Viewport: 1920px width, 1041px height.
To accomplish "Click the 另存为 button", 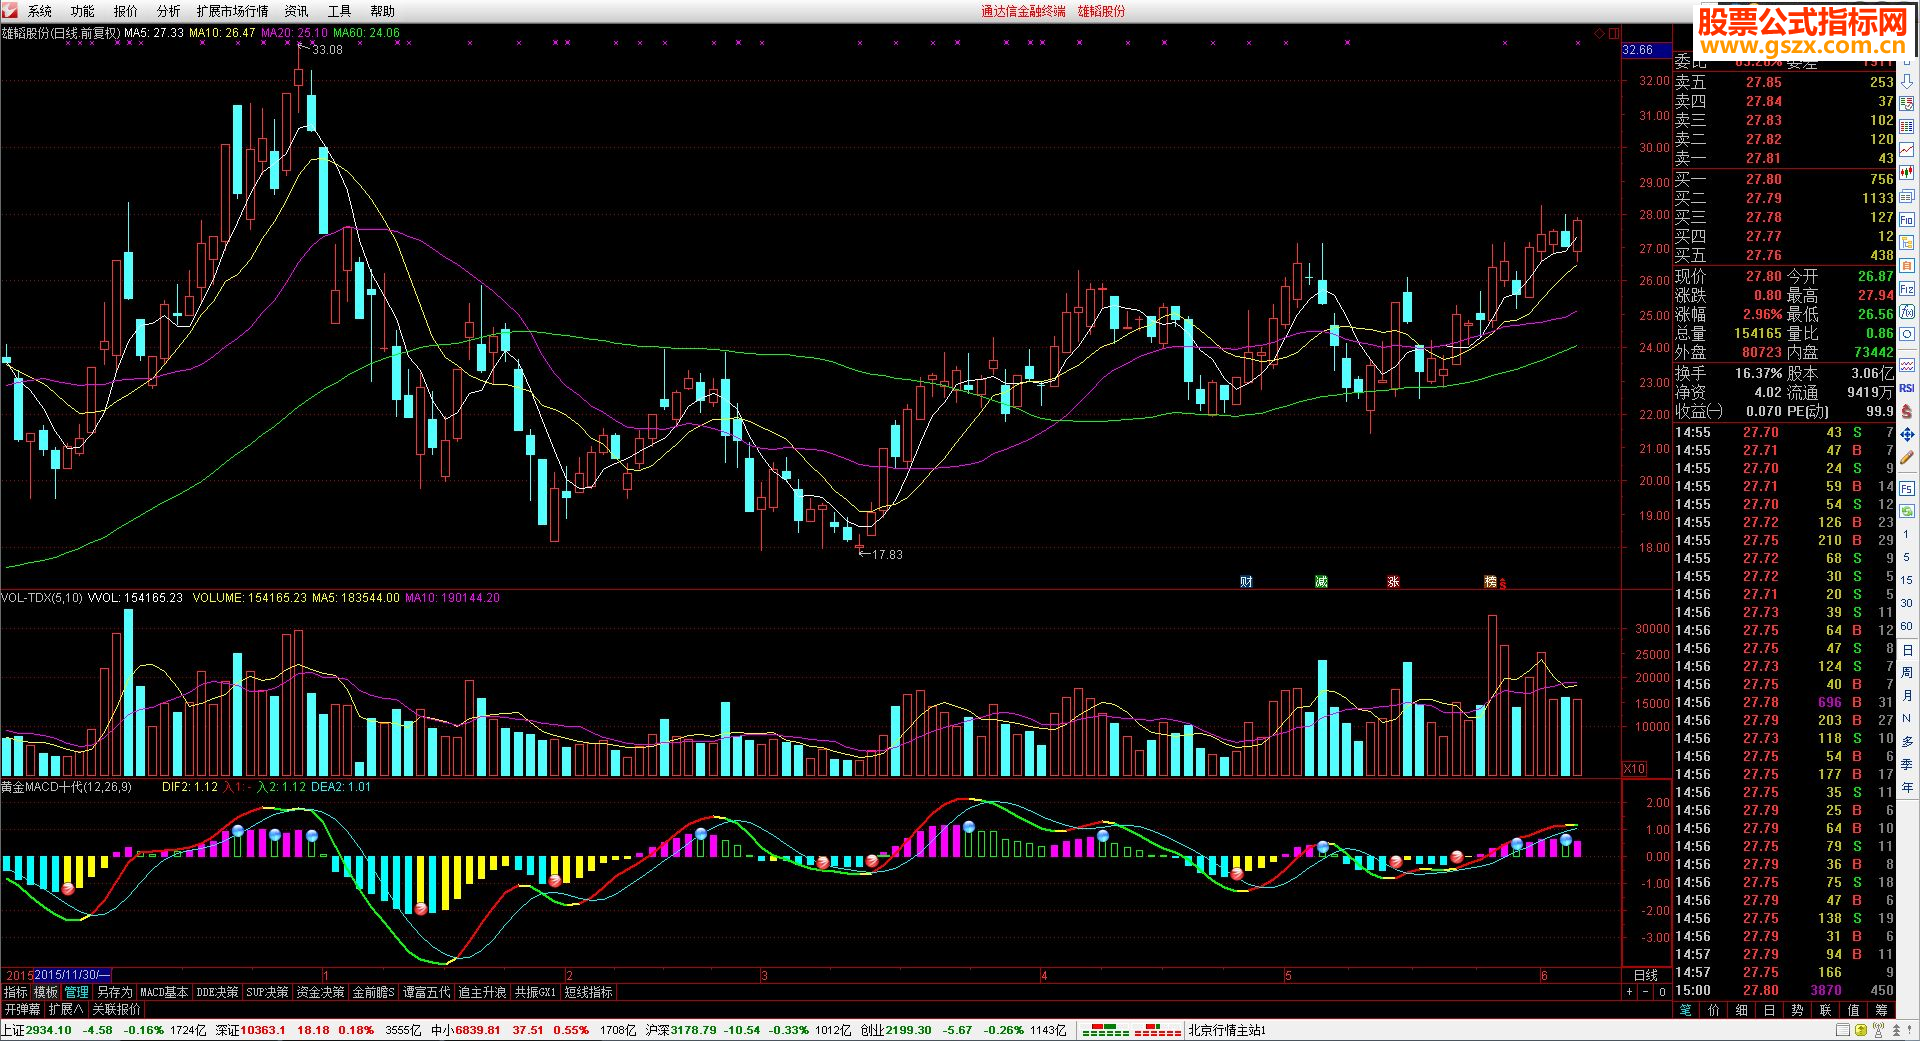I will pos(114,992).
